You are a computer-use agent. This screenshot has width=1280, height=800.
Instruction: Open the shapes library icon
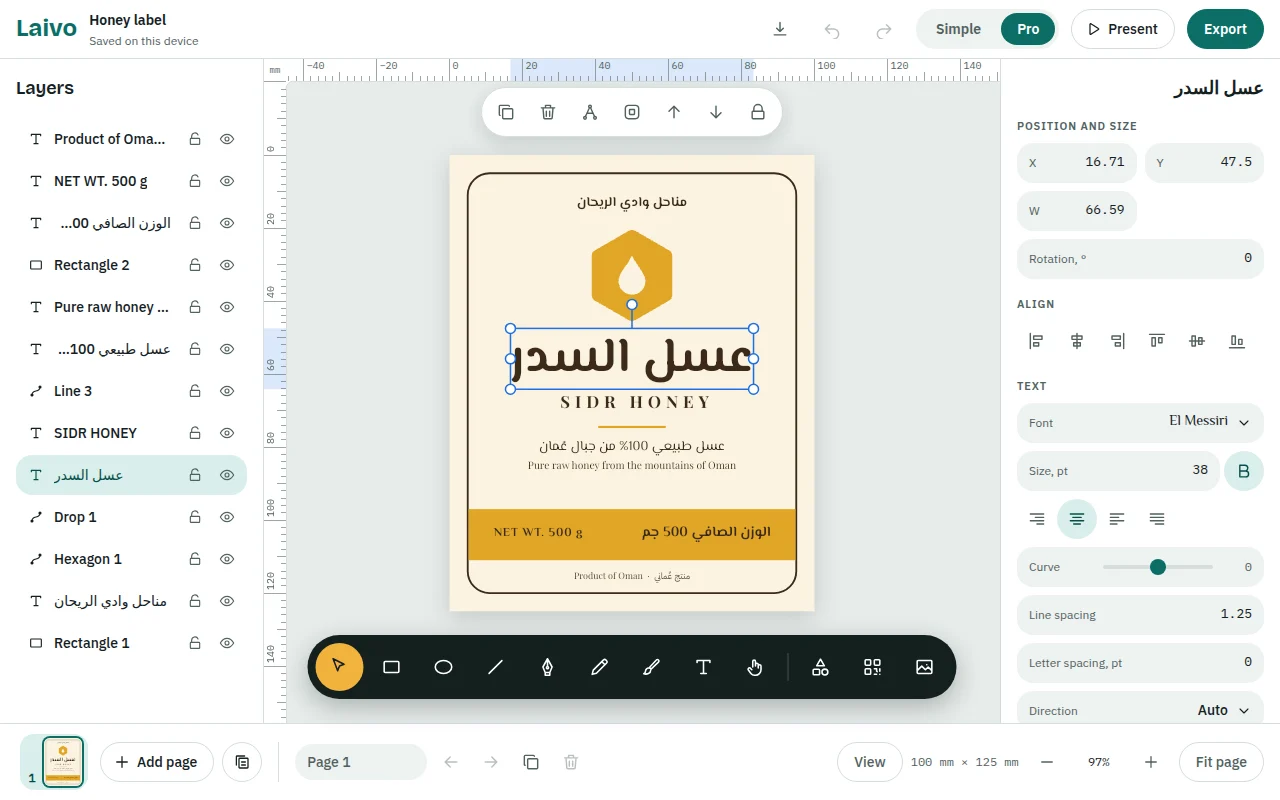820,667
